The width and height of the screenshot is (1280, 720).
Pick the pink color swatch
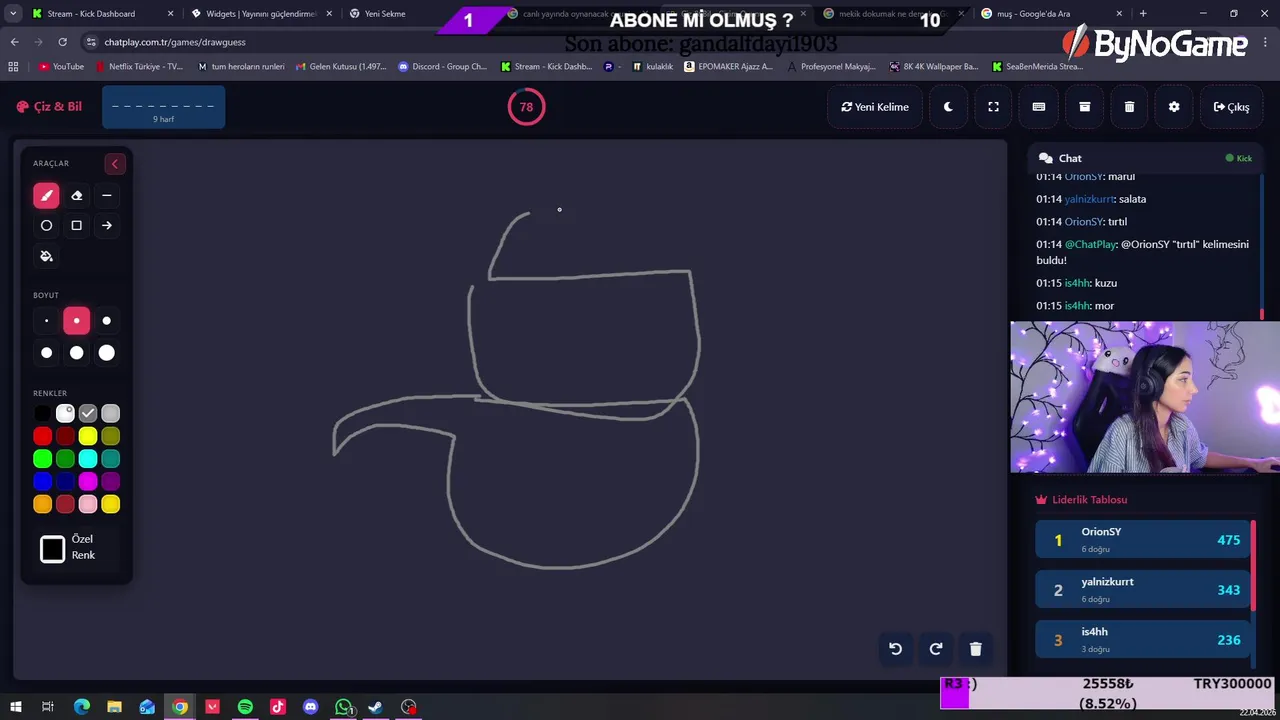[x=88, y=505]
